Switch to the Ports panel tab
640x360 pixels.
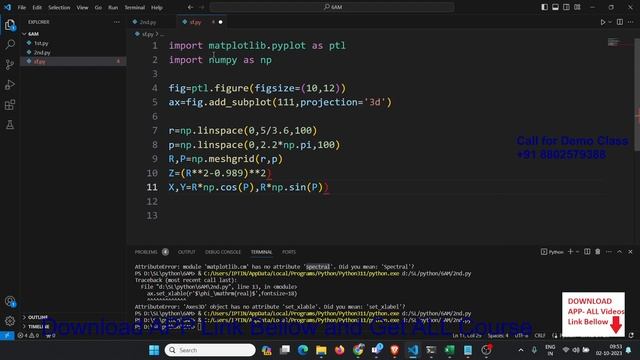coord(289,252)
